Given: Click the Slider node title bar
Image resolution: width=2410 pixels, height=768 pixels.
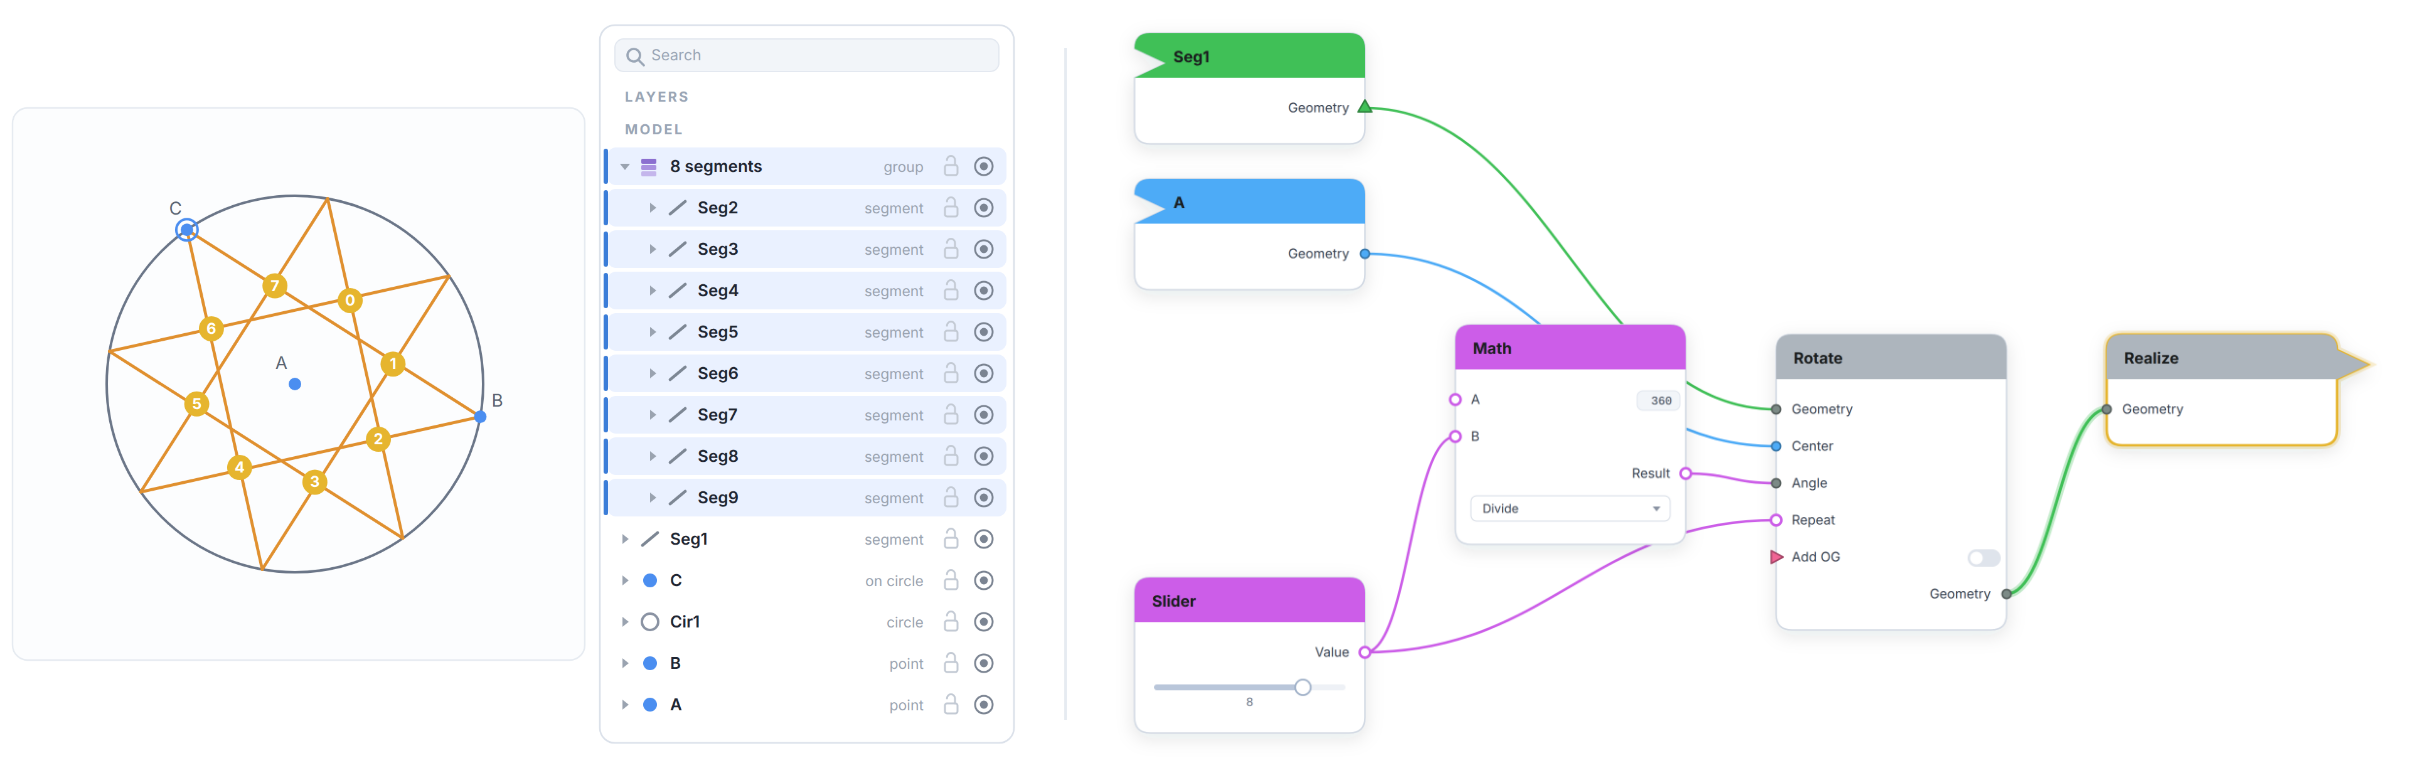Looking at the screenshot, I should pyautogui.click(x=1249, y=601).
